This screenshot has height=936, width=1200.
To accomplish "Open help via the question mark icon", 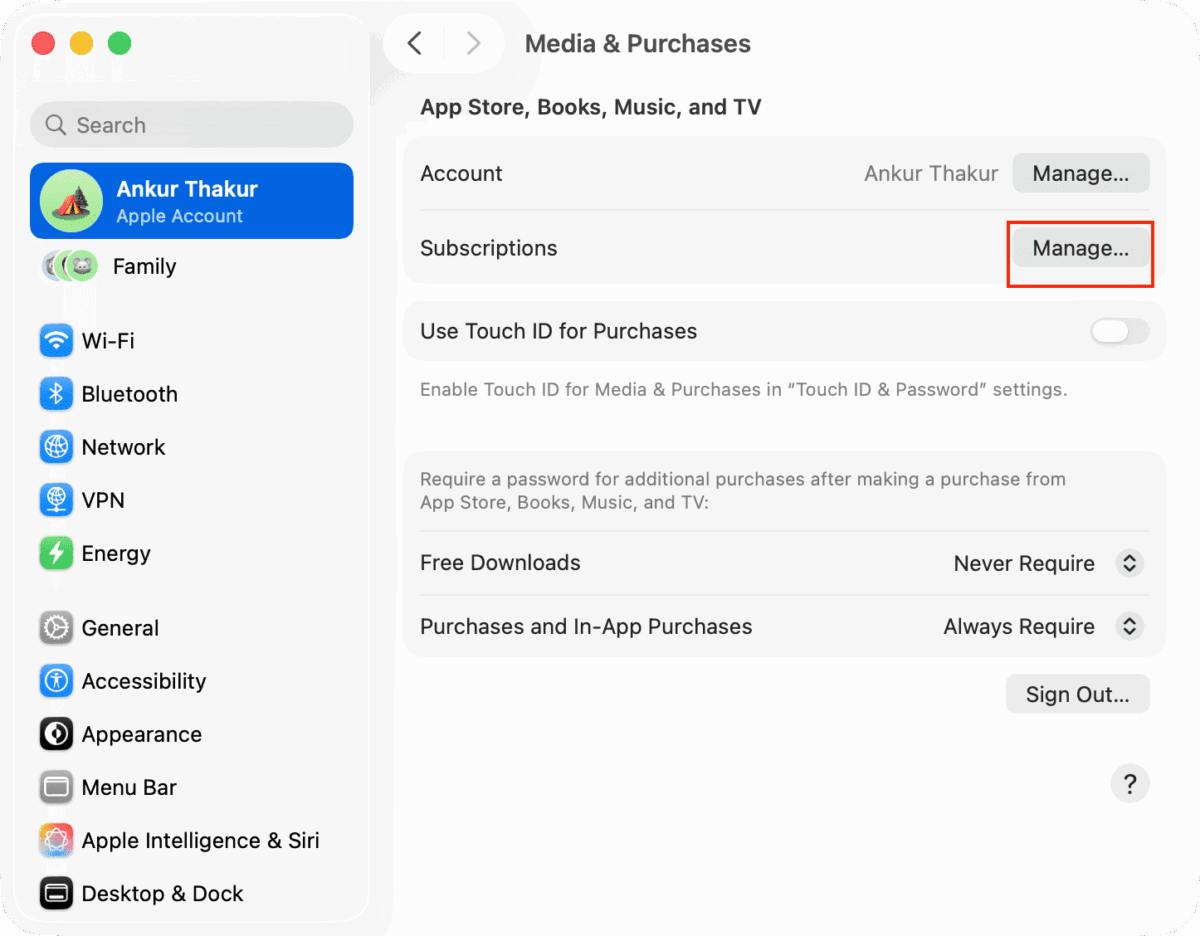I will 1130,784.
